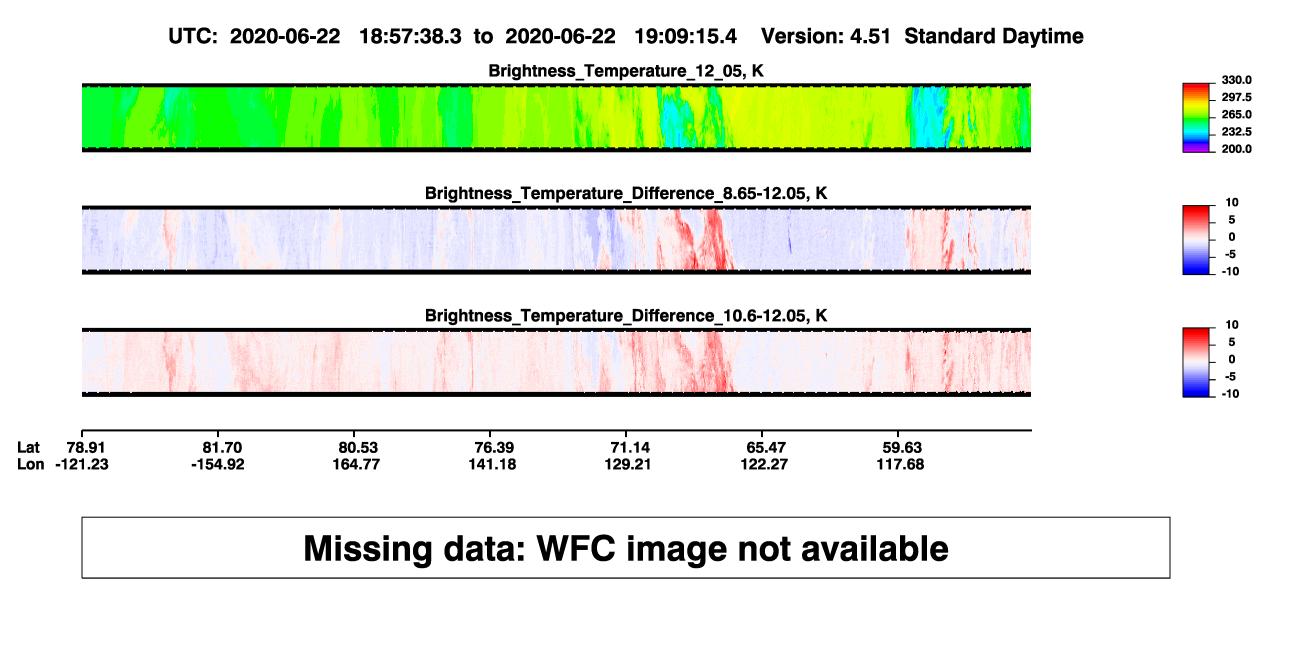The image size is (1300, 667).
Task: Click longitude value -154.92
Action: pyautogui.click(x=218, y=465)
